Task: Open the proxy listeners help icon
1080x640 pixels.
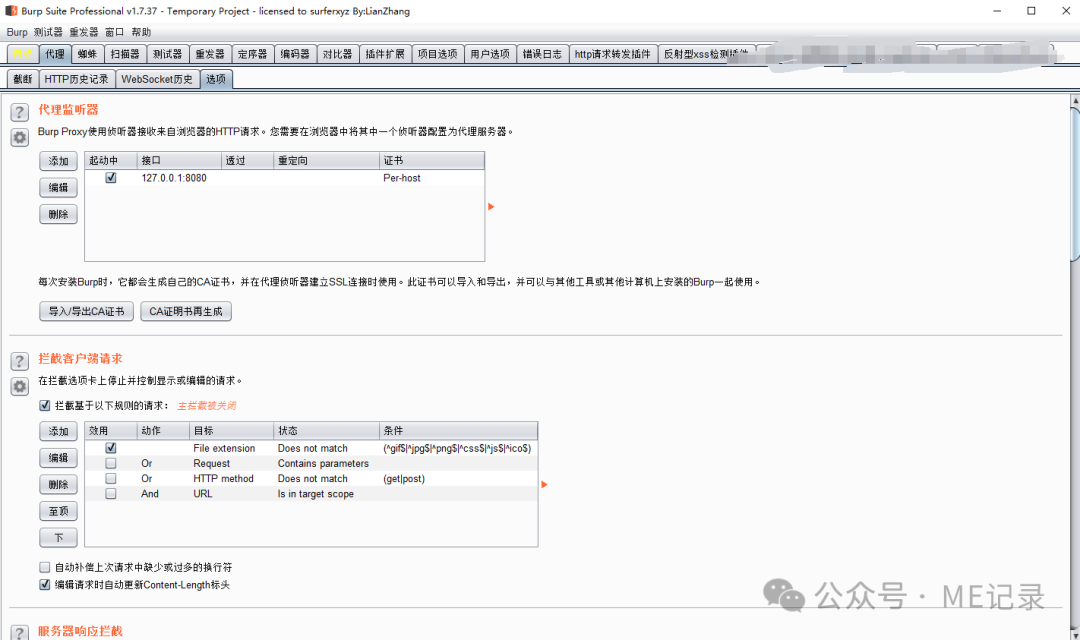Action: (x=19, y=111)
